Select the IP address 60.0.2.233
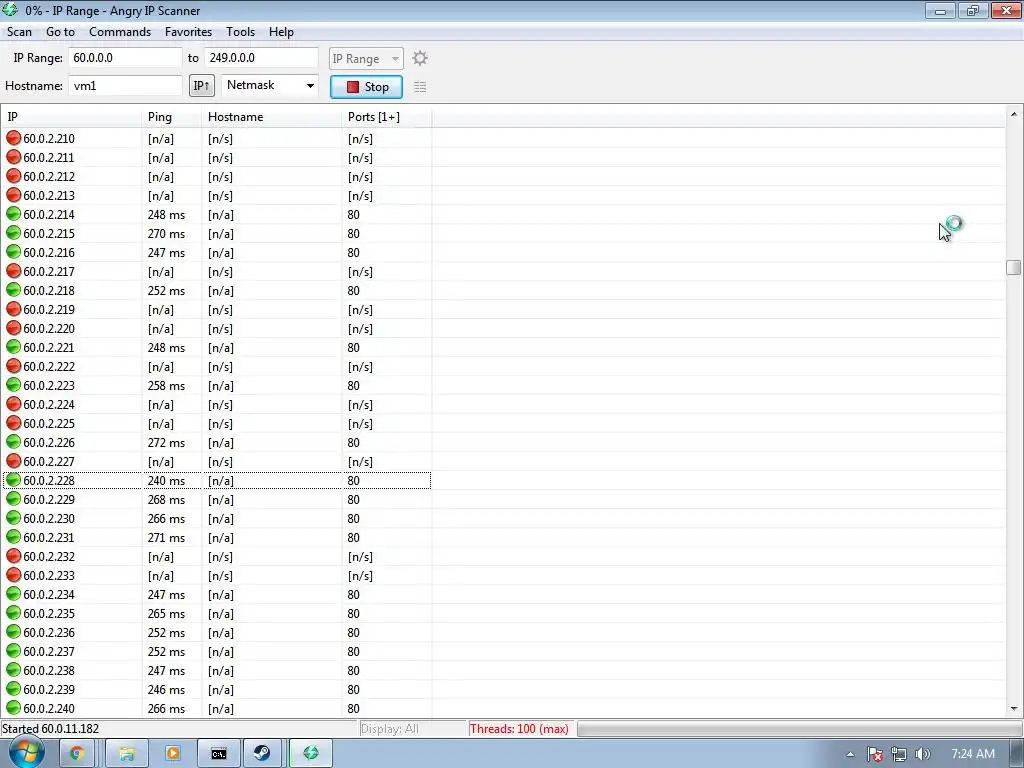The width and height of the screenshot is (1024, 768). [x=49, y=575]
